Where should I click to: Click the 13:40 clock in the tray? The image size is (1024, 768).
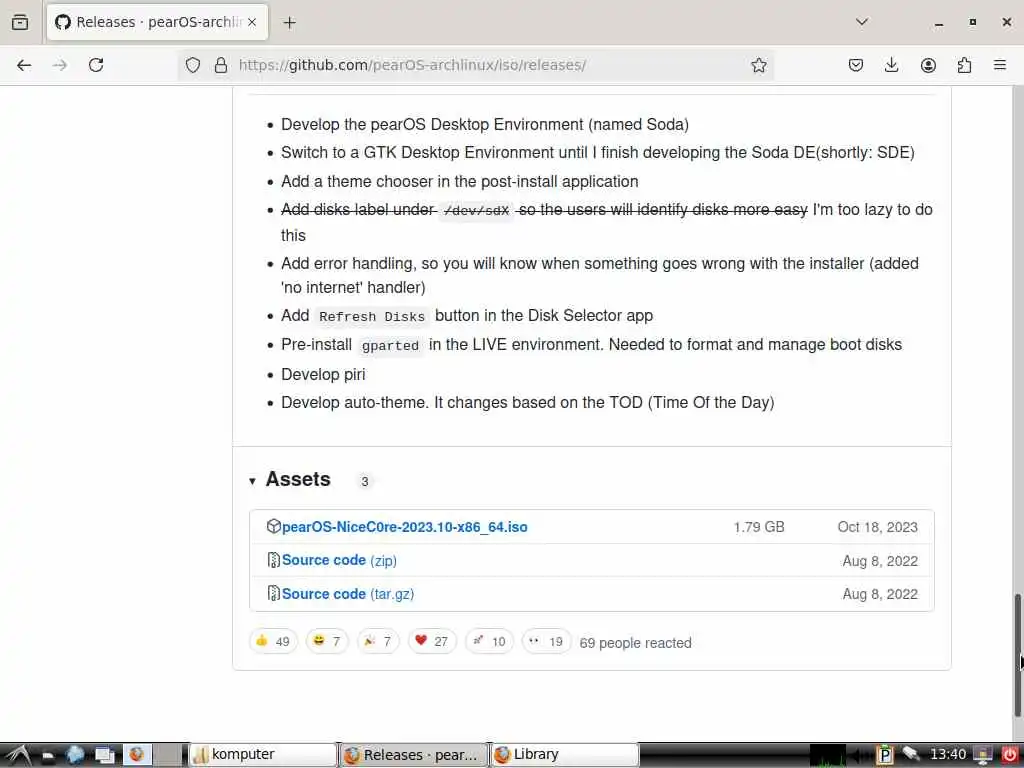[948, 754]
